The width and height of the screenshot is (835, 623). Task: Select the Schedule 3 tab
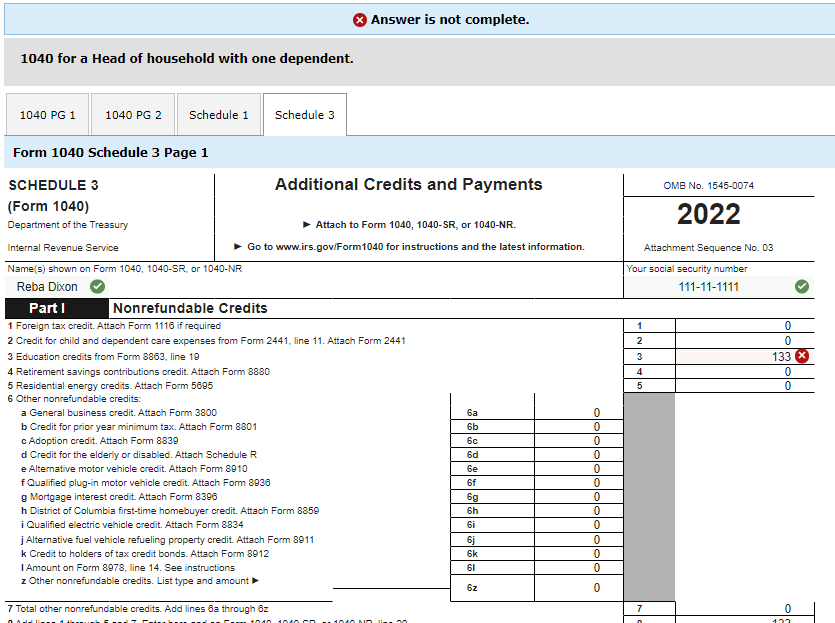(305, 114)
